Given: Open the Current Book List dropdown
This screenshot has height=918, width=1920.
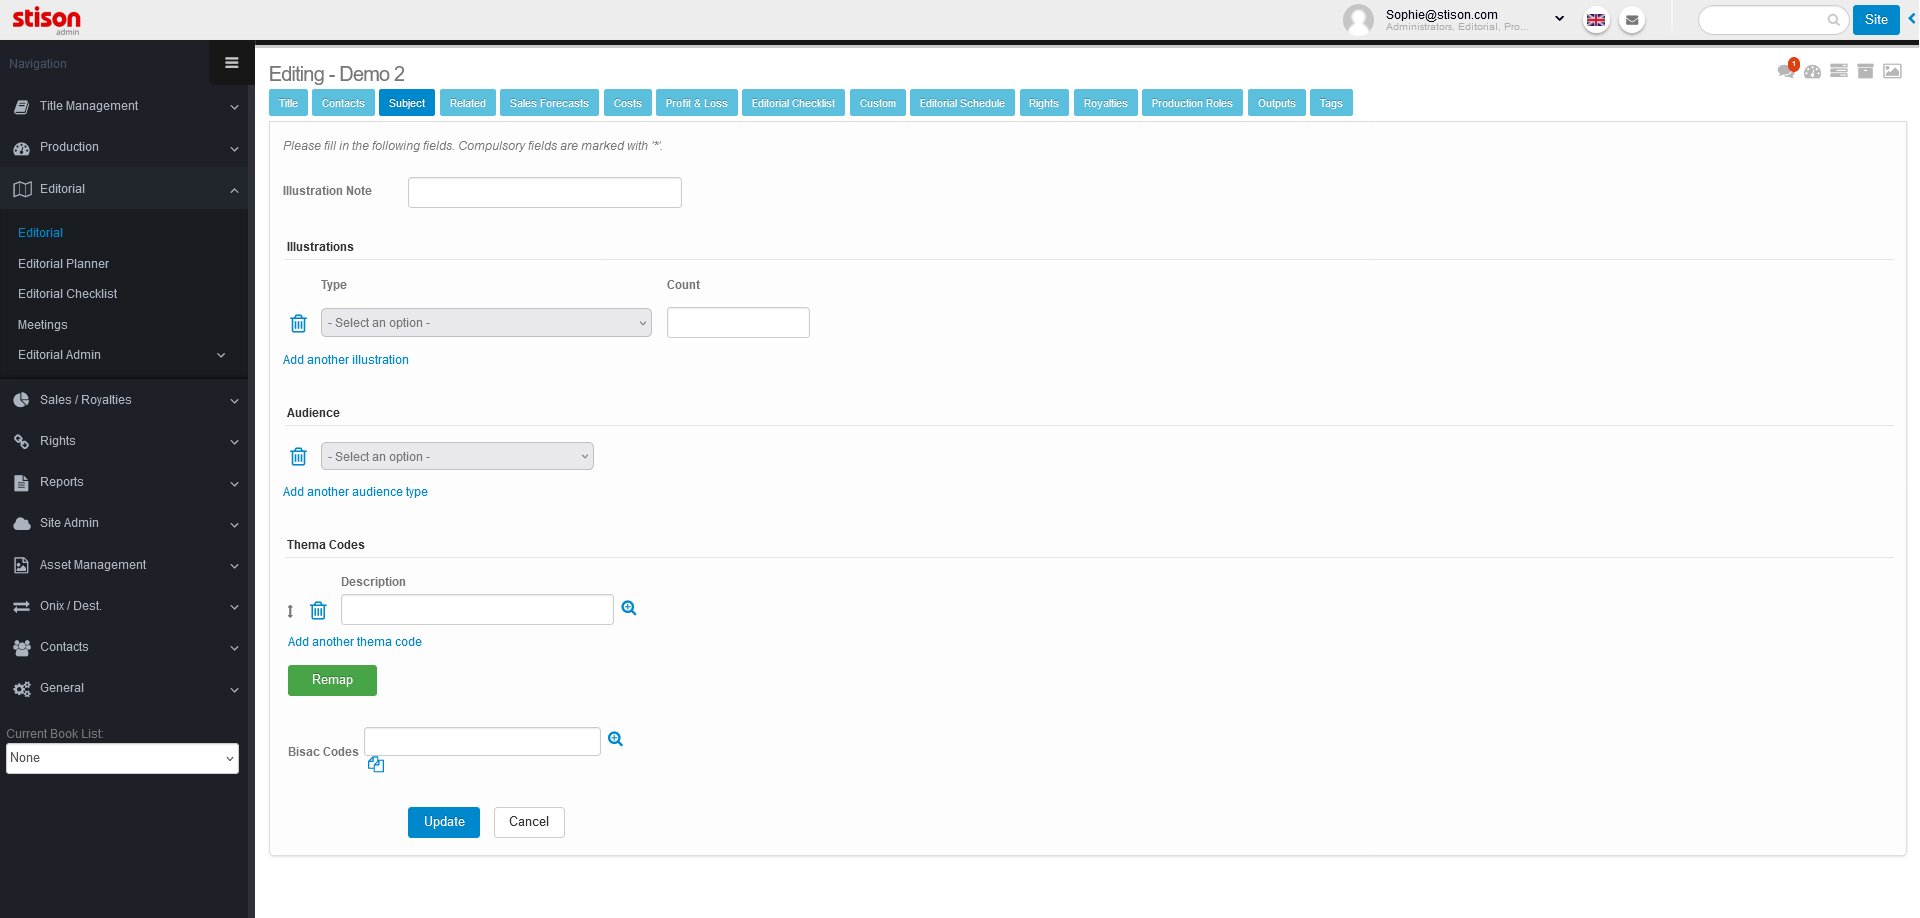Looking at the screenshot, I should click(x=122, y=758).
